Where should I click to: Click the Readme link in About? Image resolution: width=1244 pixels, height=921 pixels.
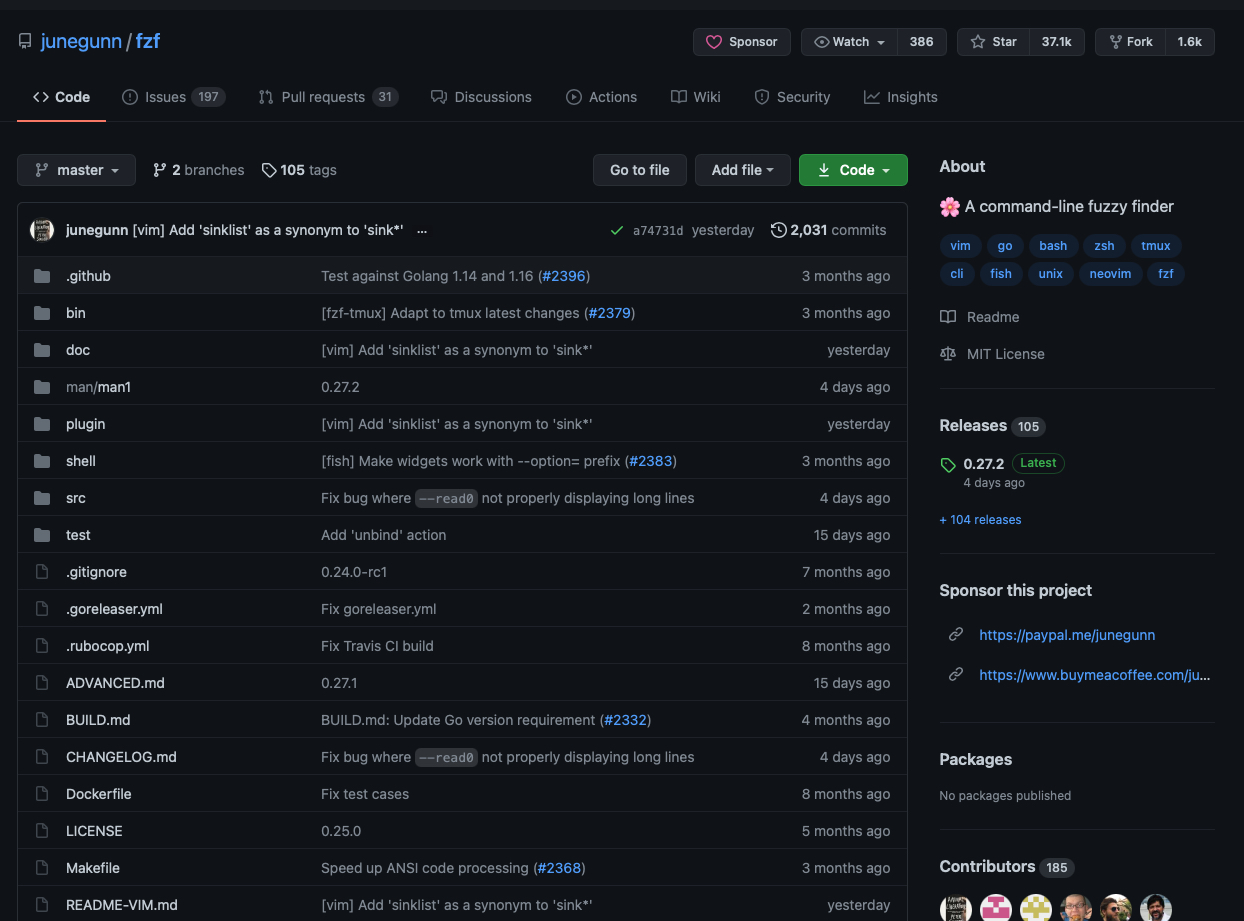tap(980, 317)
